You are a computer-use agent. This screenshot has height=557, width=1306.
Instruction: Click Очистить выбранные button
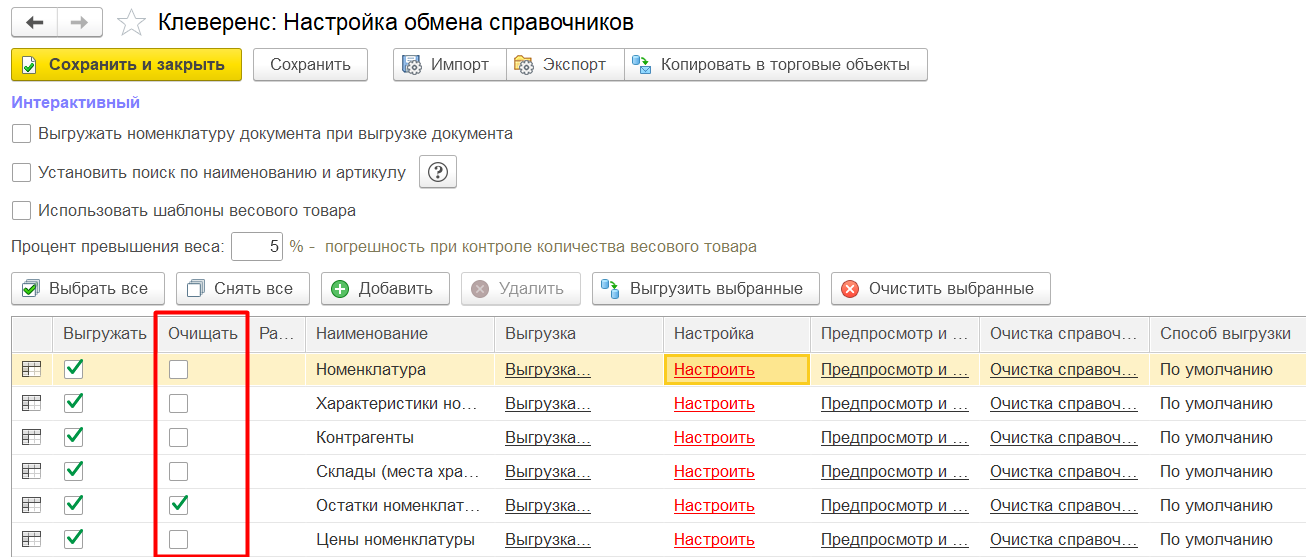940,288
